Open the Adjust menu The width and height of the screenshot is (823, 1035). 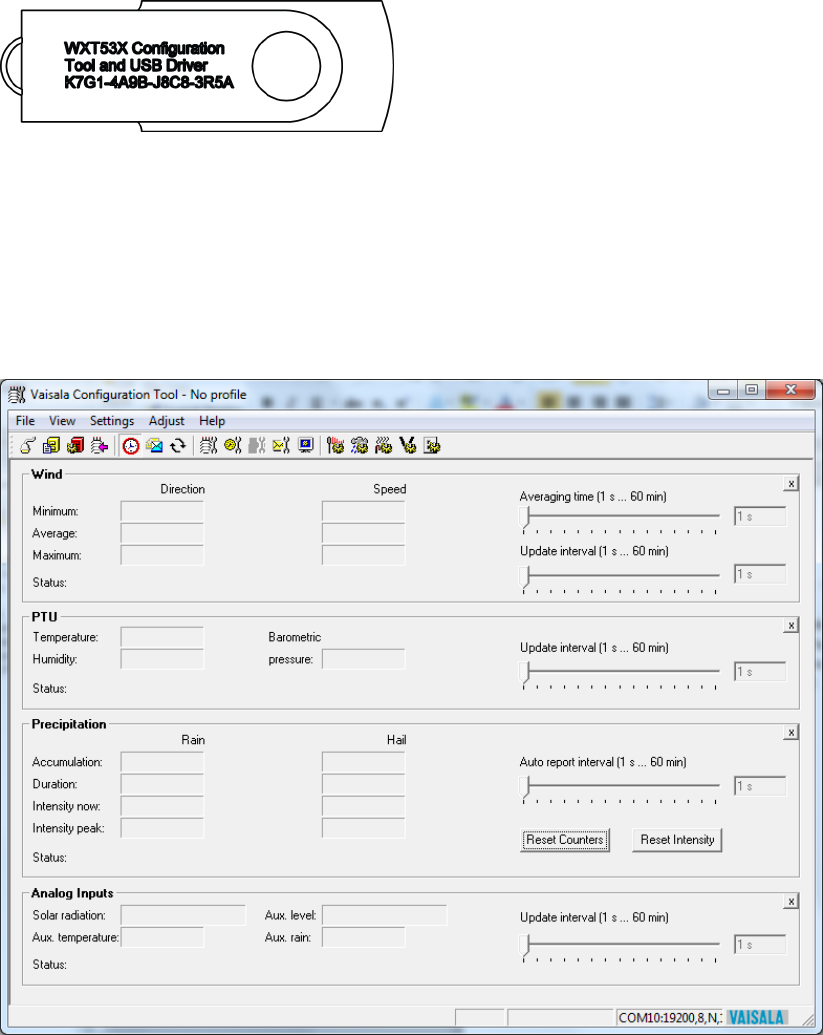(166, 420)
